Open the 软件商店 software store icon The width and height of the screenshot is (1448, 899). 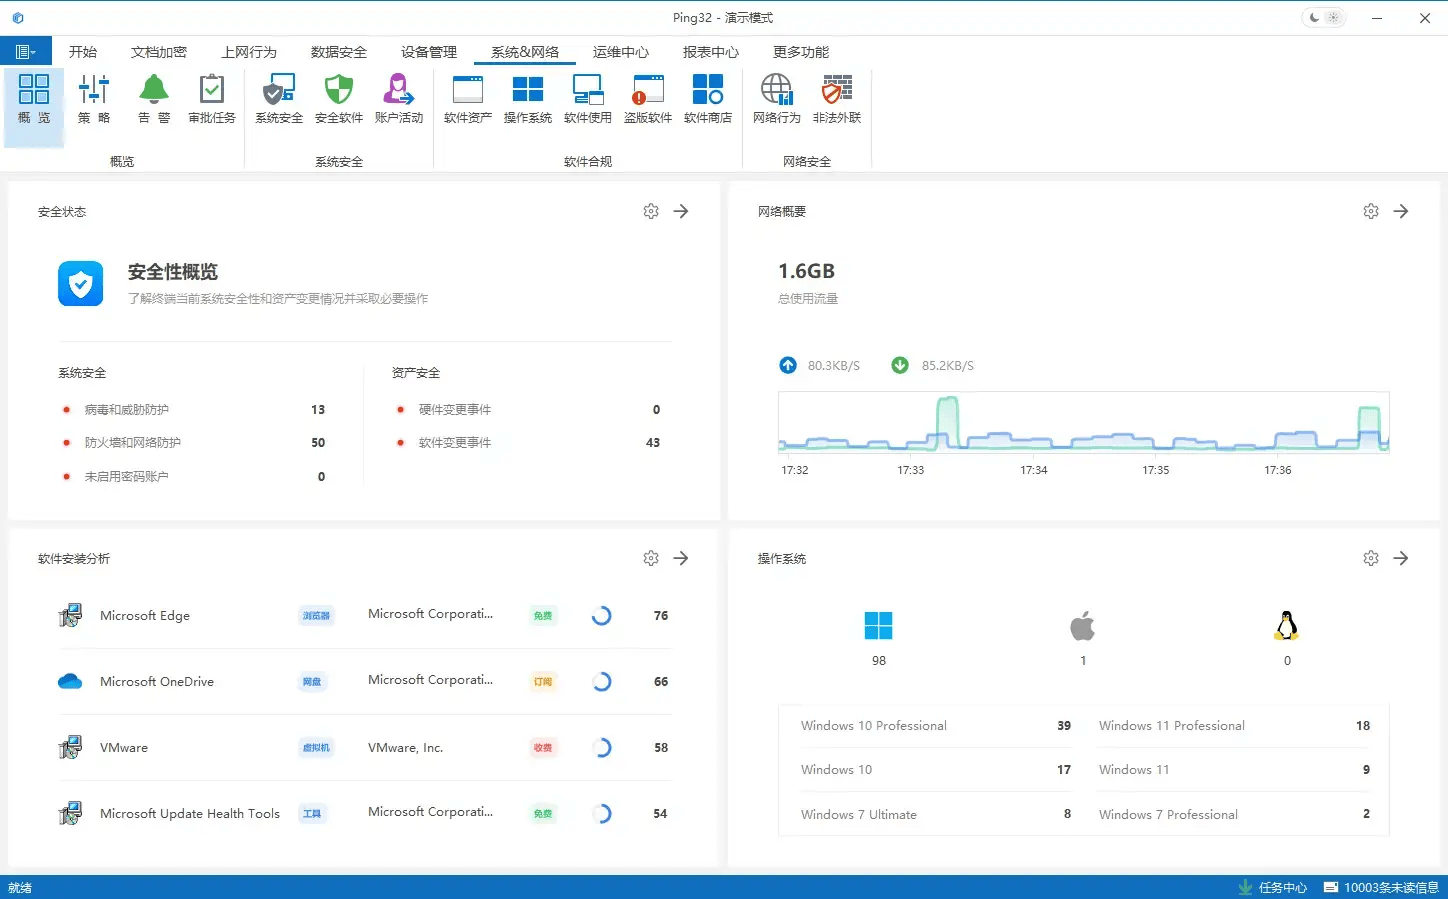click(708, 98)
